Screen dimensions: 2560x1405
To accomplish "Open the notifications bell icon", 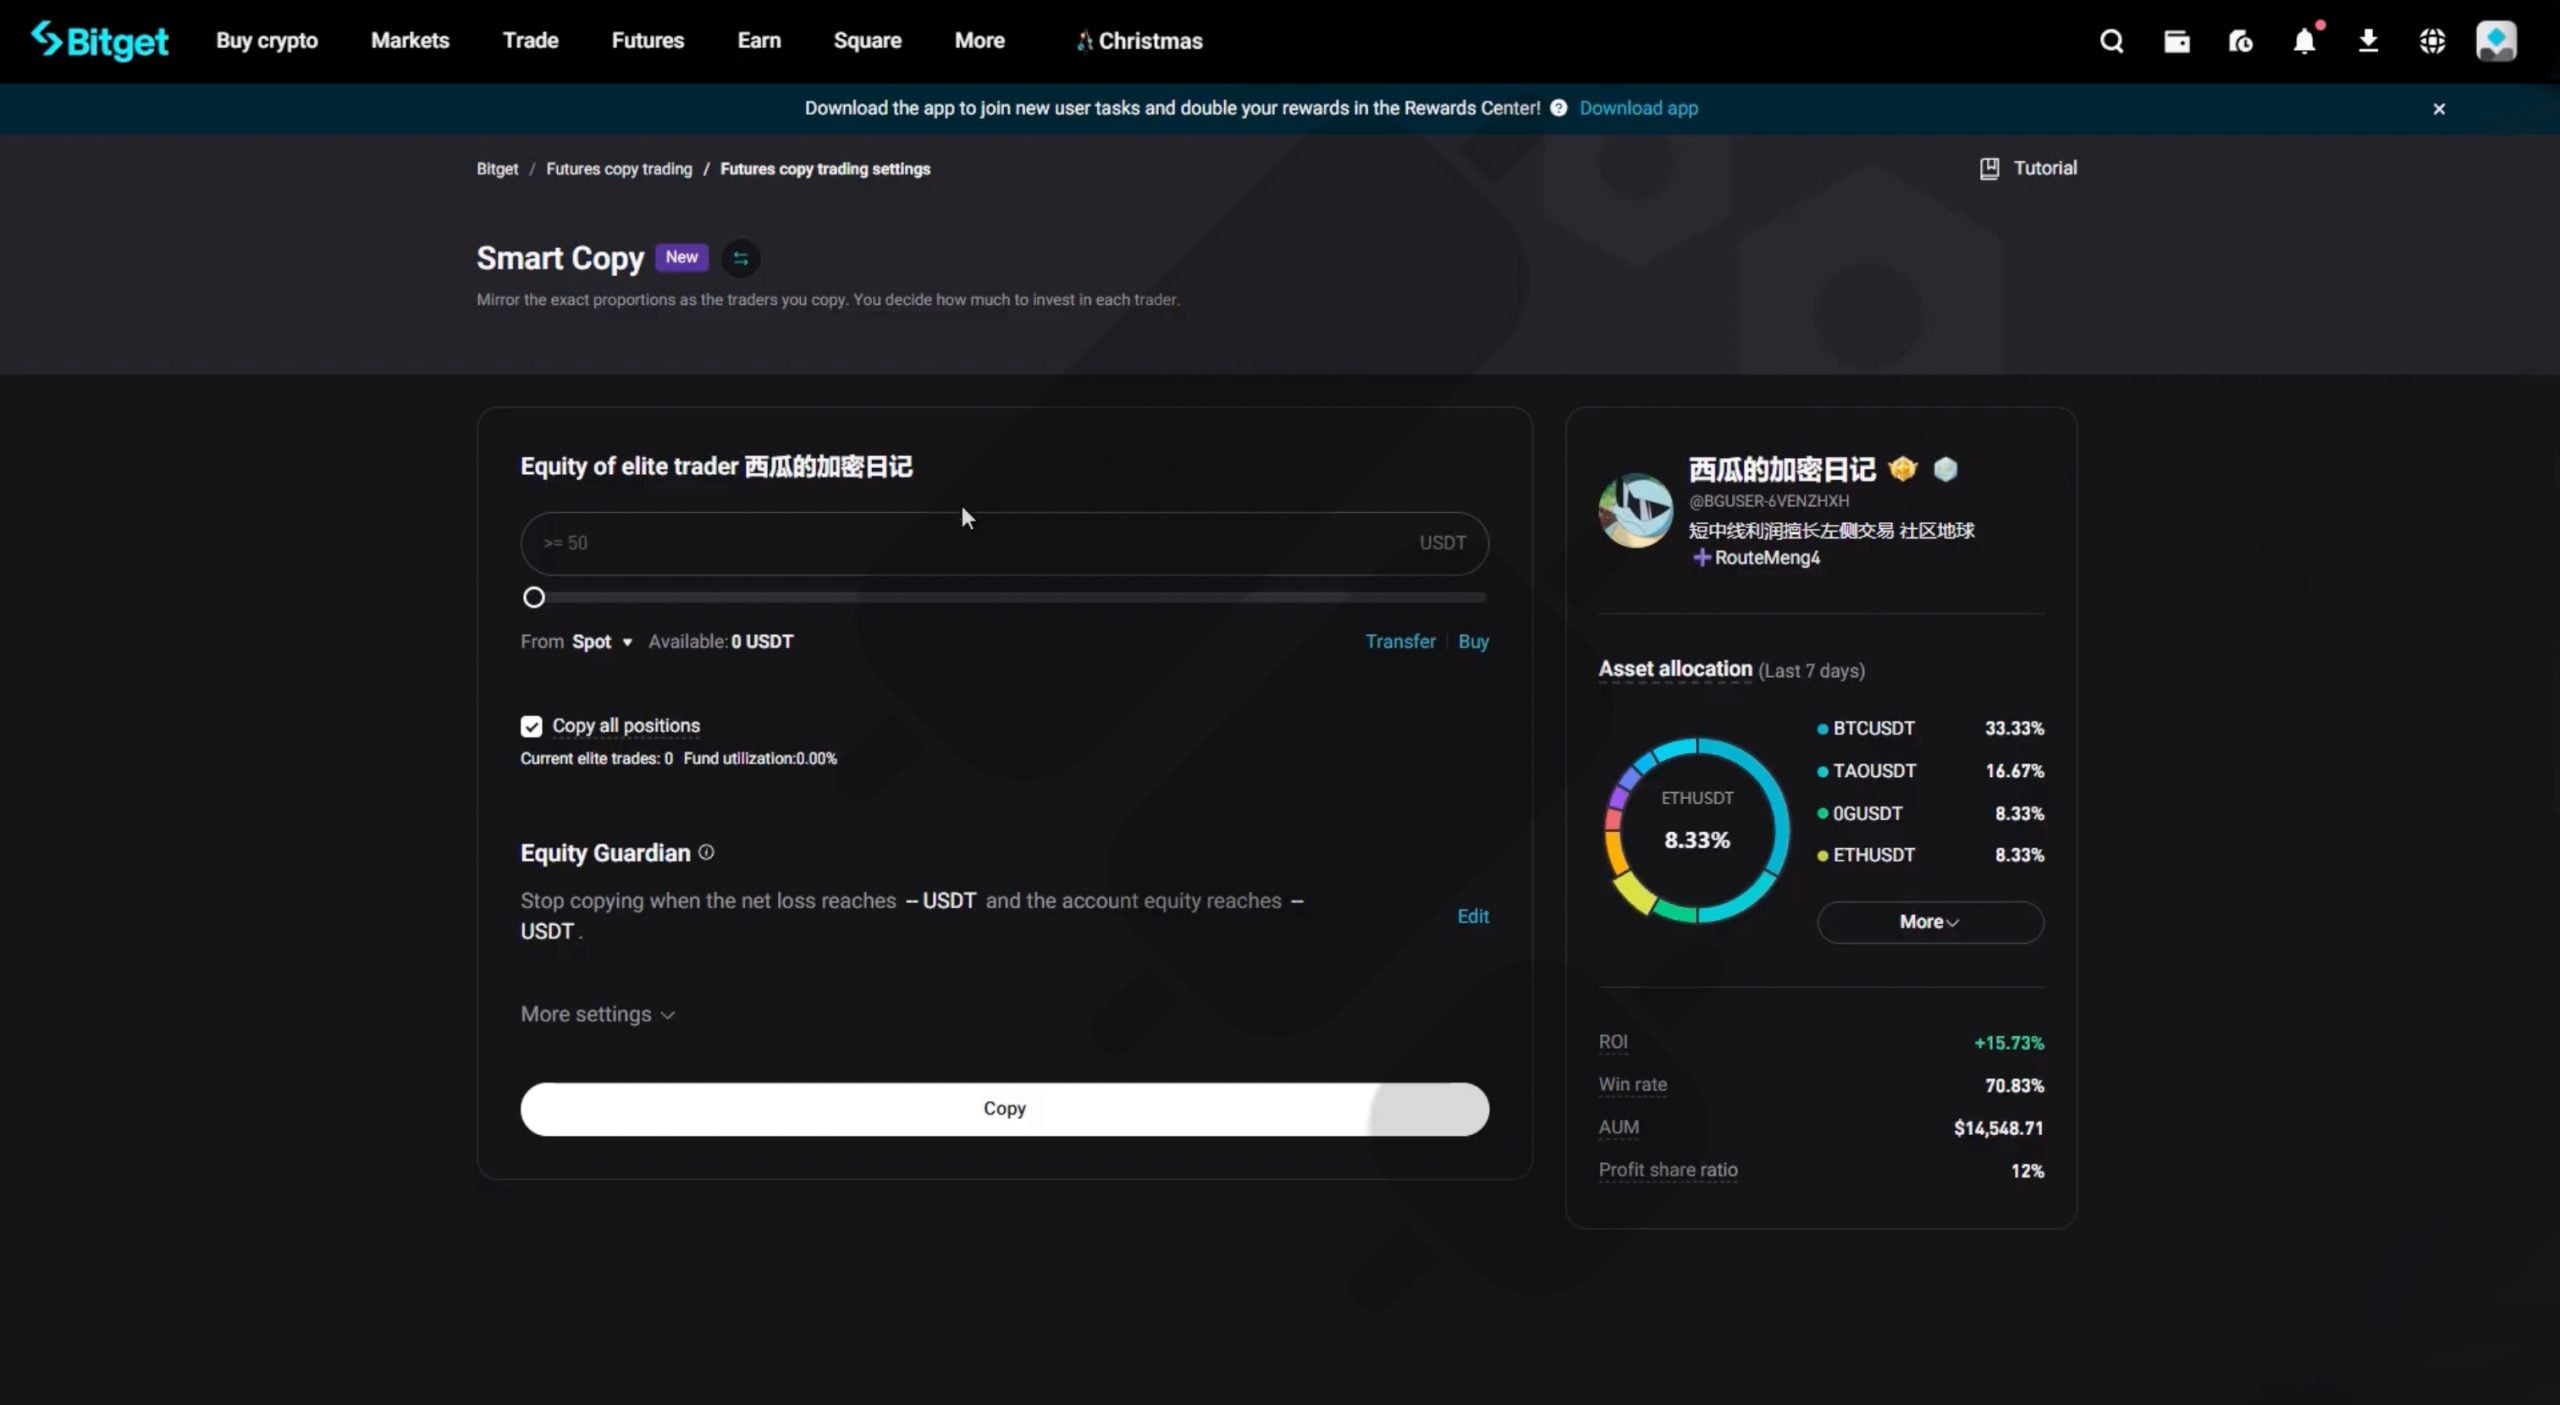I will (x=2304, y=41).
